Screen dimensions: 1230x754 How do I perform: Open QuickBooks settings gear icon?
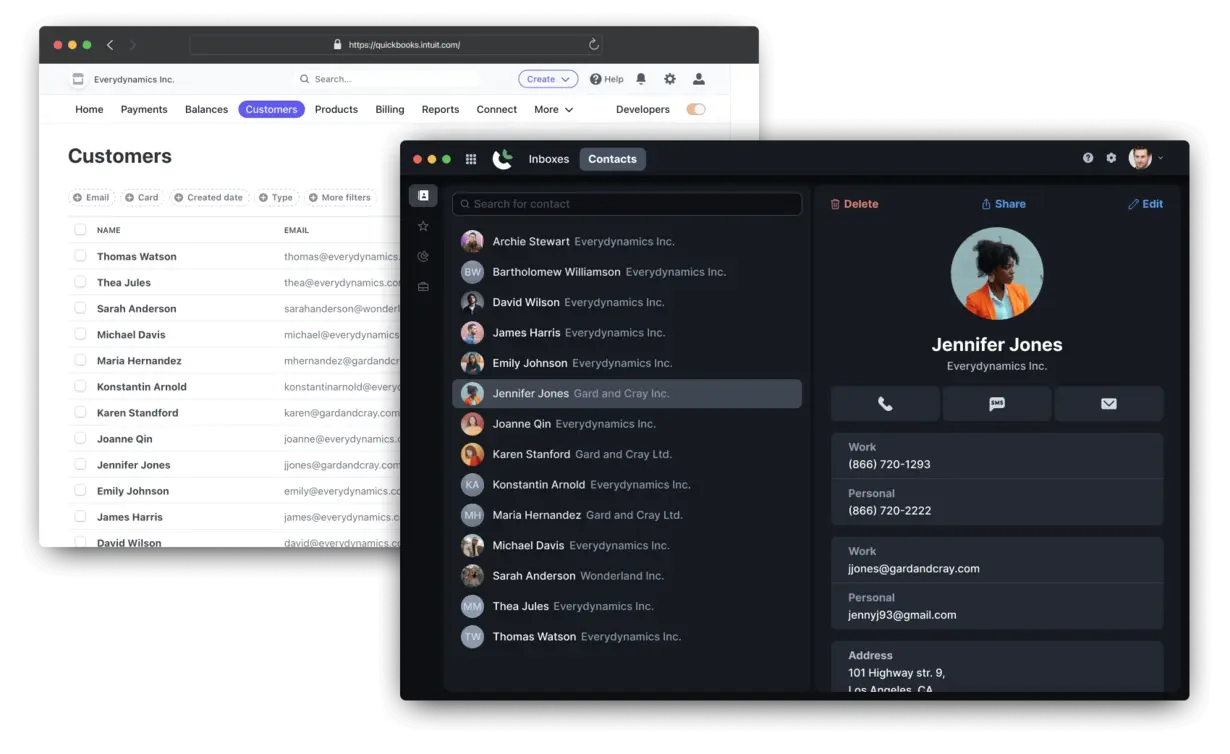(670, 79)
